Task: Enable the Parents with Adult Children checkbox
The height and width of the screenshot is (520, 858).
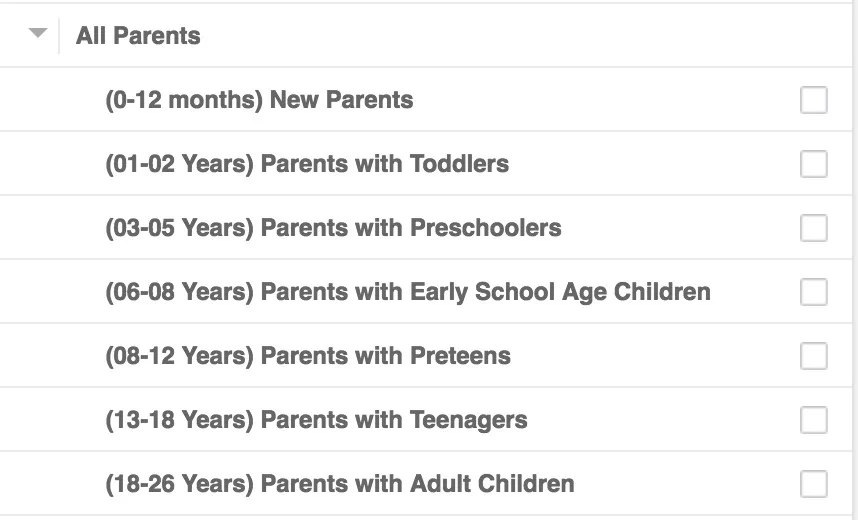Action: click(x=814, y=484)
